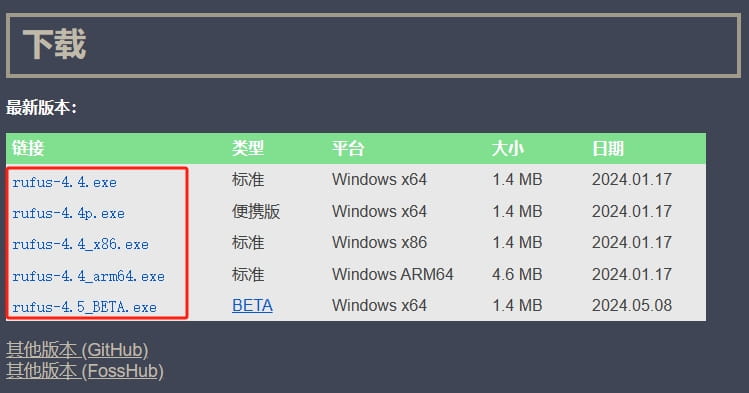
Task: Click the 4.6 MB size cell
Action: 517,274
